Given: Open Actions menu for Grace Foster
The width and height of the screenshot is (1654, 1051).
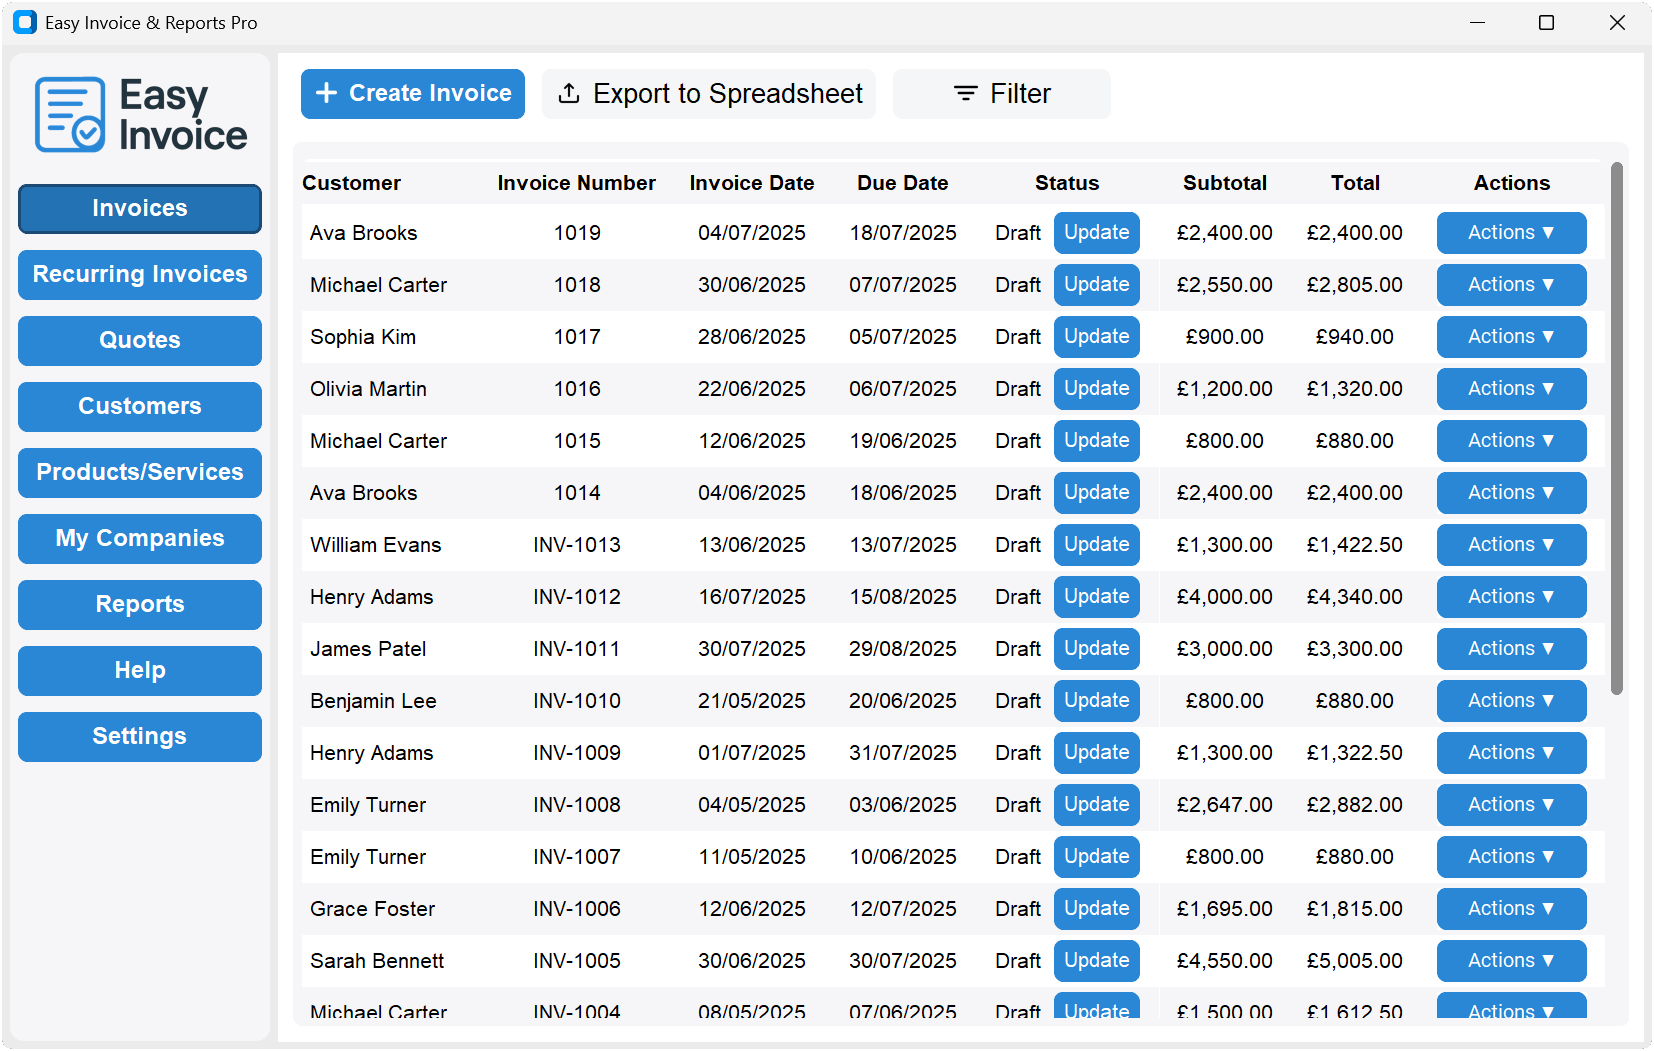Looking at the screenshot, I should point(1511,909).
